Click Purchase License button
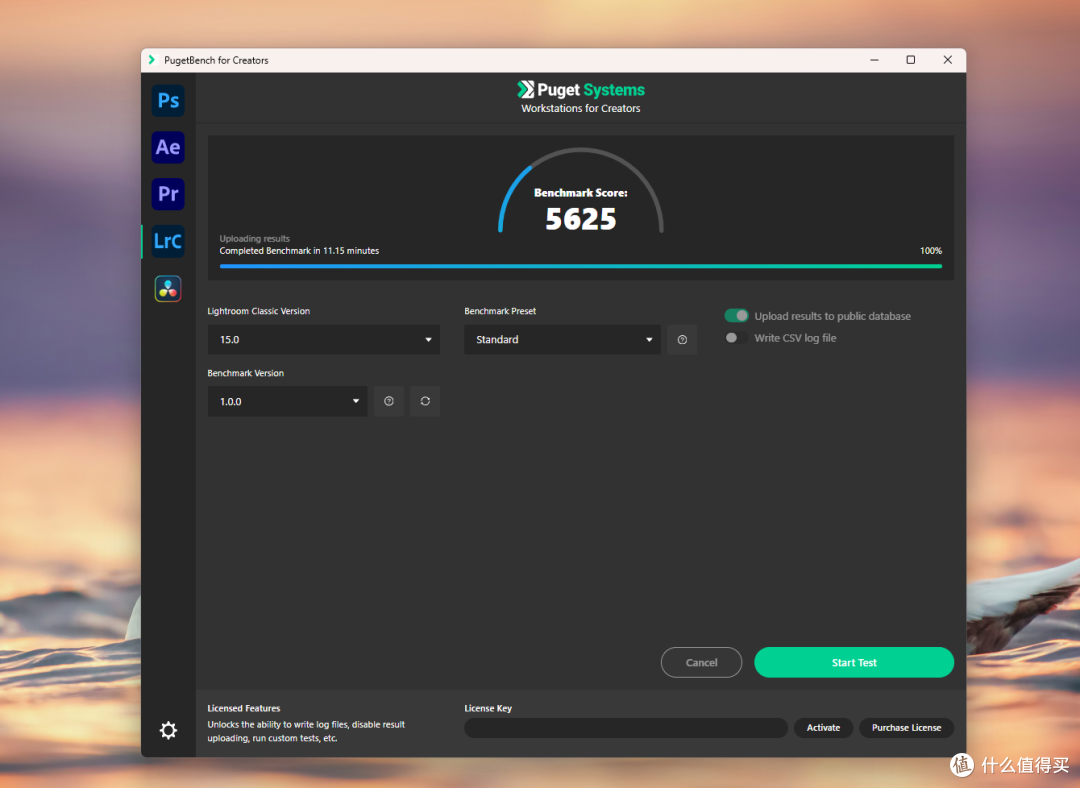This screenshot has width=1080, height=788. (906, 727)
